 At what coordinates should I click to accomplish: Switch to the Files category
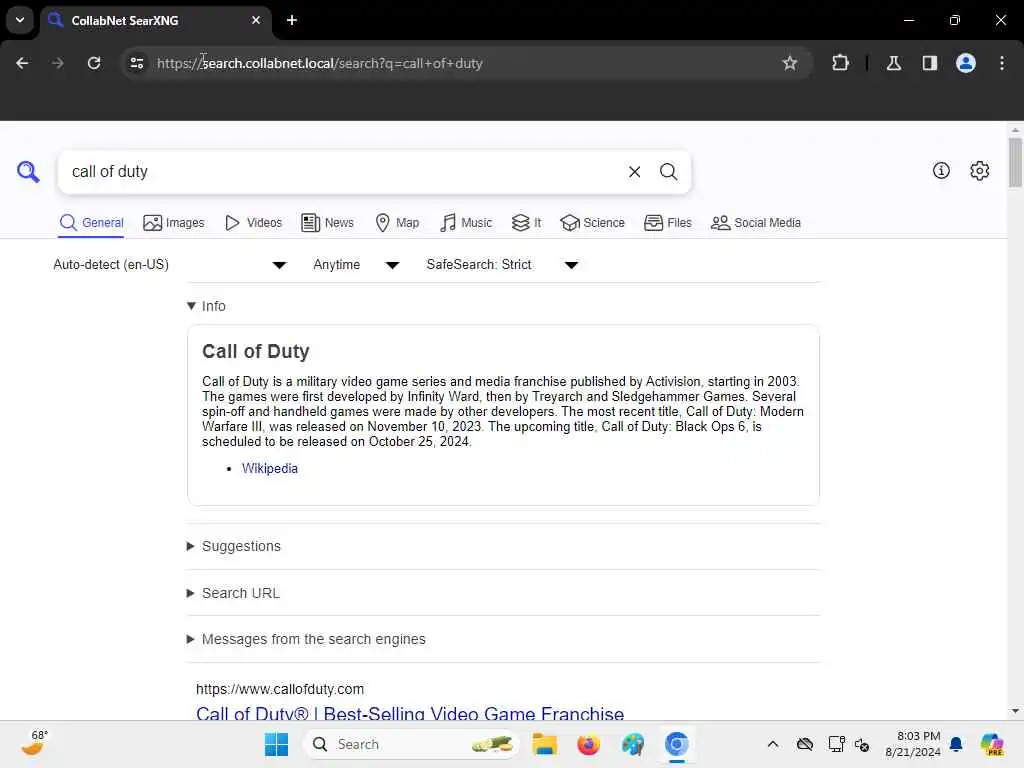tap(667, 223)
